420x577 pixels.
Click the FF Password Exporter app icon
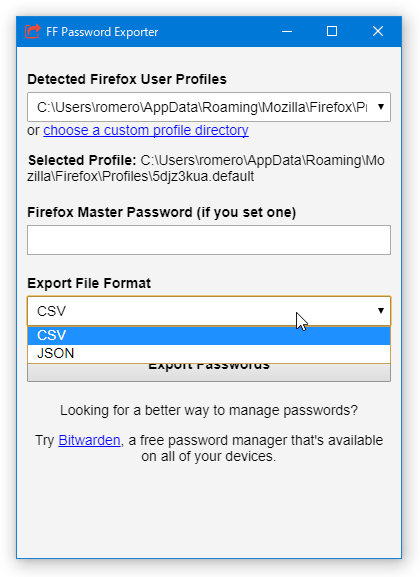pos(32,31)
